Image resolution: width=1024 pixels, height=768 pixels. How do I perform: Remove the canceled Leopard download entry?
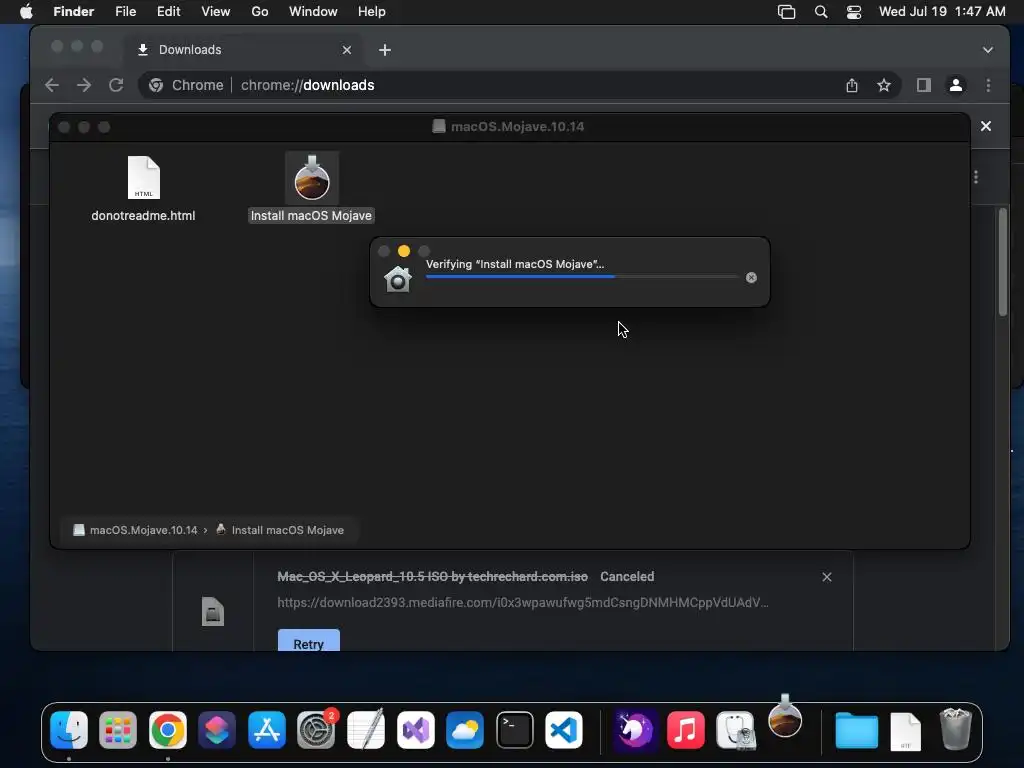[x=827, y=577]
